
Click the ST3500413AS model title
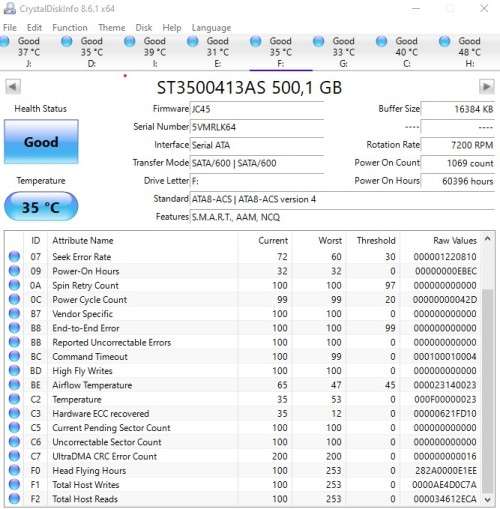(x=249, y=88)
